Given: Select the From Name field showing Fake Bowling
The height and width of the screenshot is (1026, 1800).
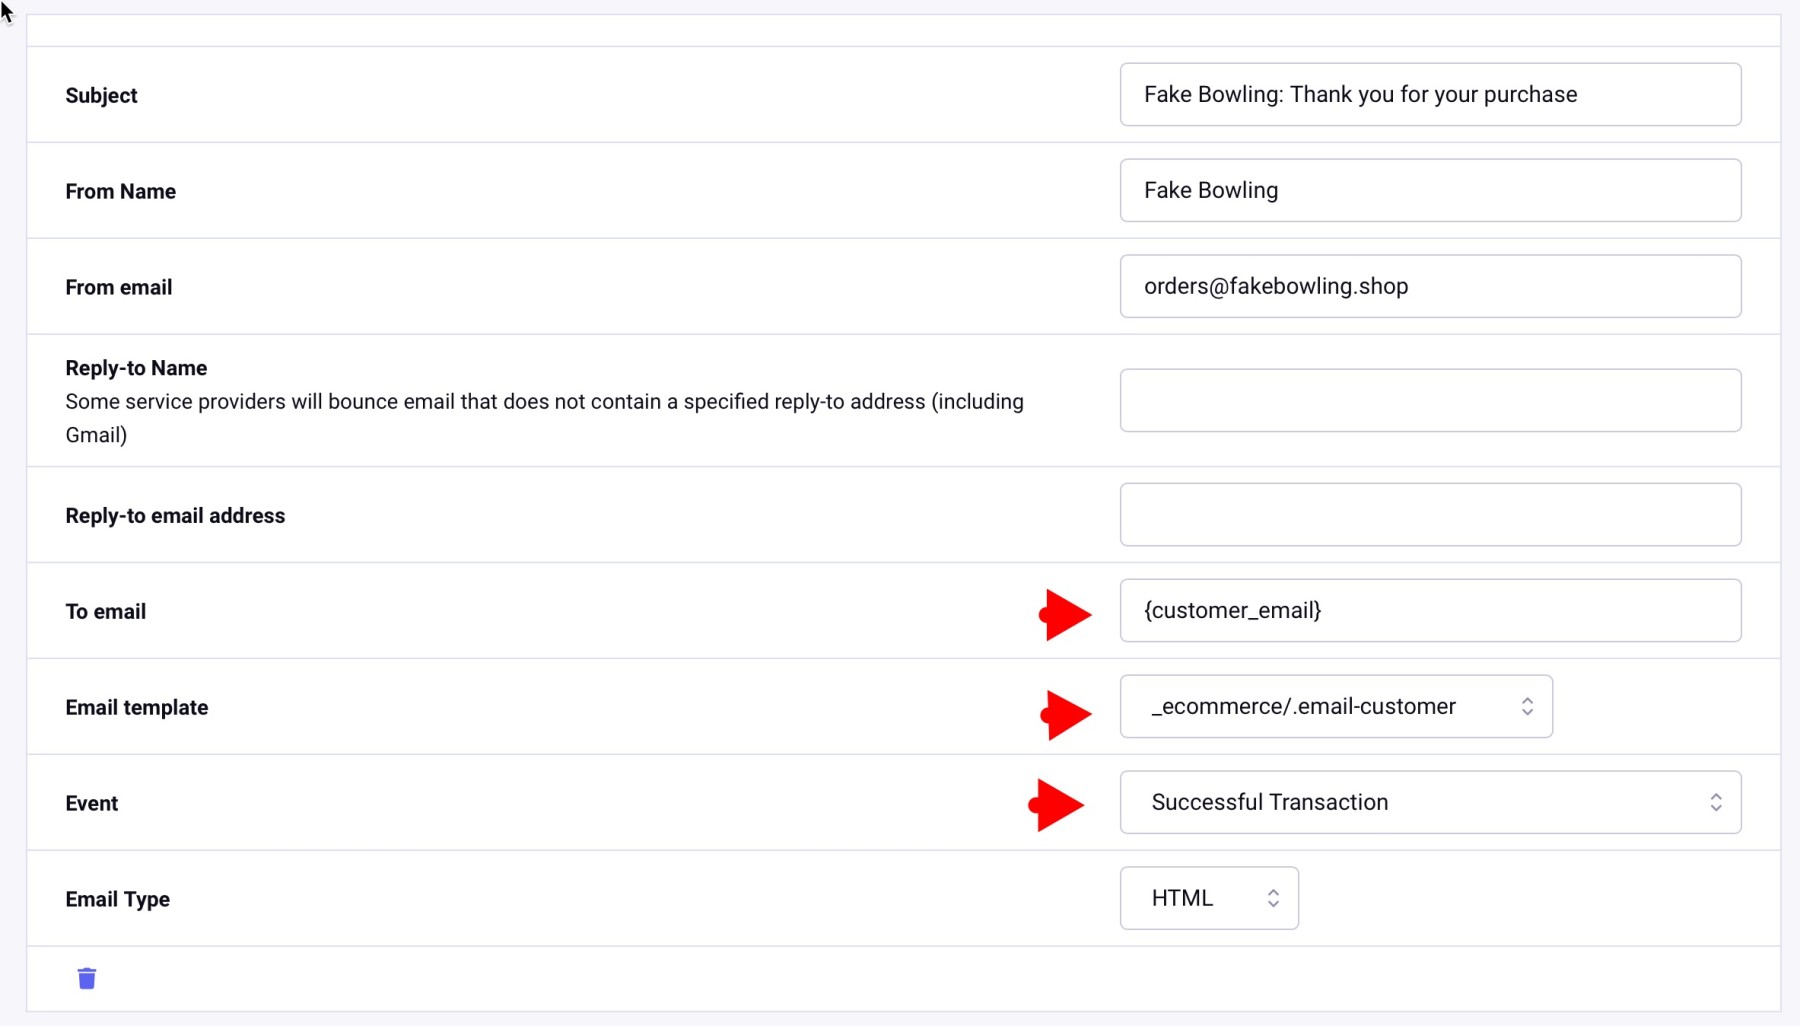Looking at the screenshot, I should [1430, 190].
